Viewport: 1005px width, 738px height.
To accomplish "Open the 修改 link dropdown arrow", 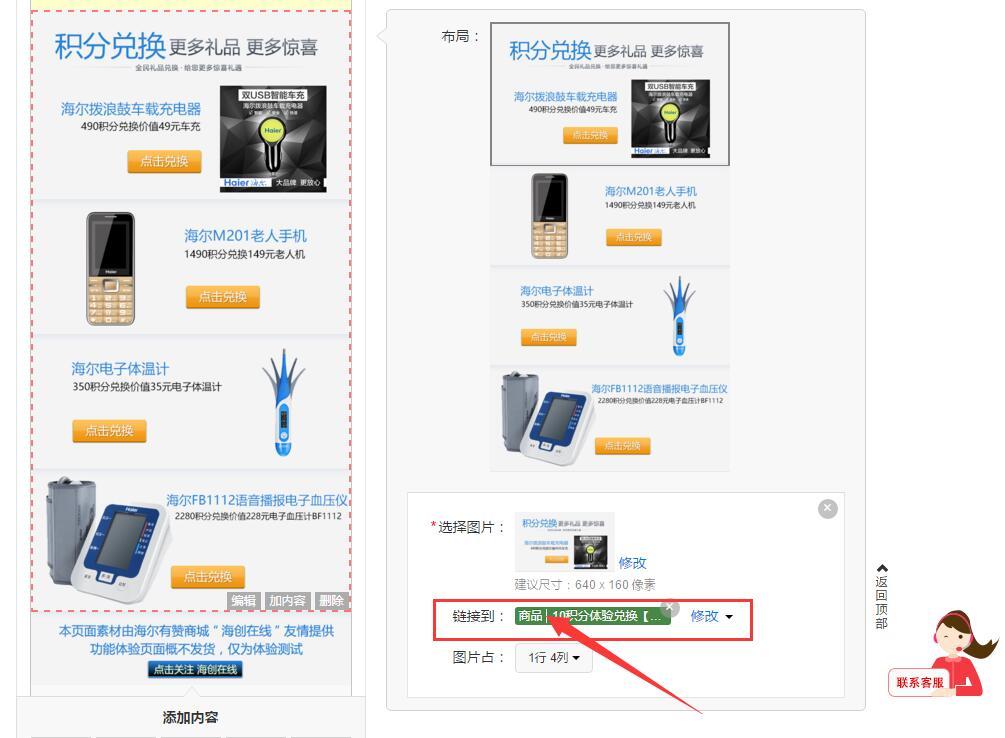I will [729, 617].
